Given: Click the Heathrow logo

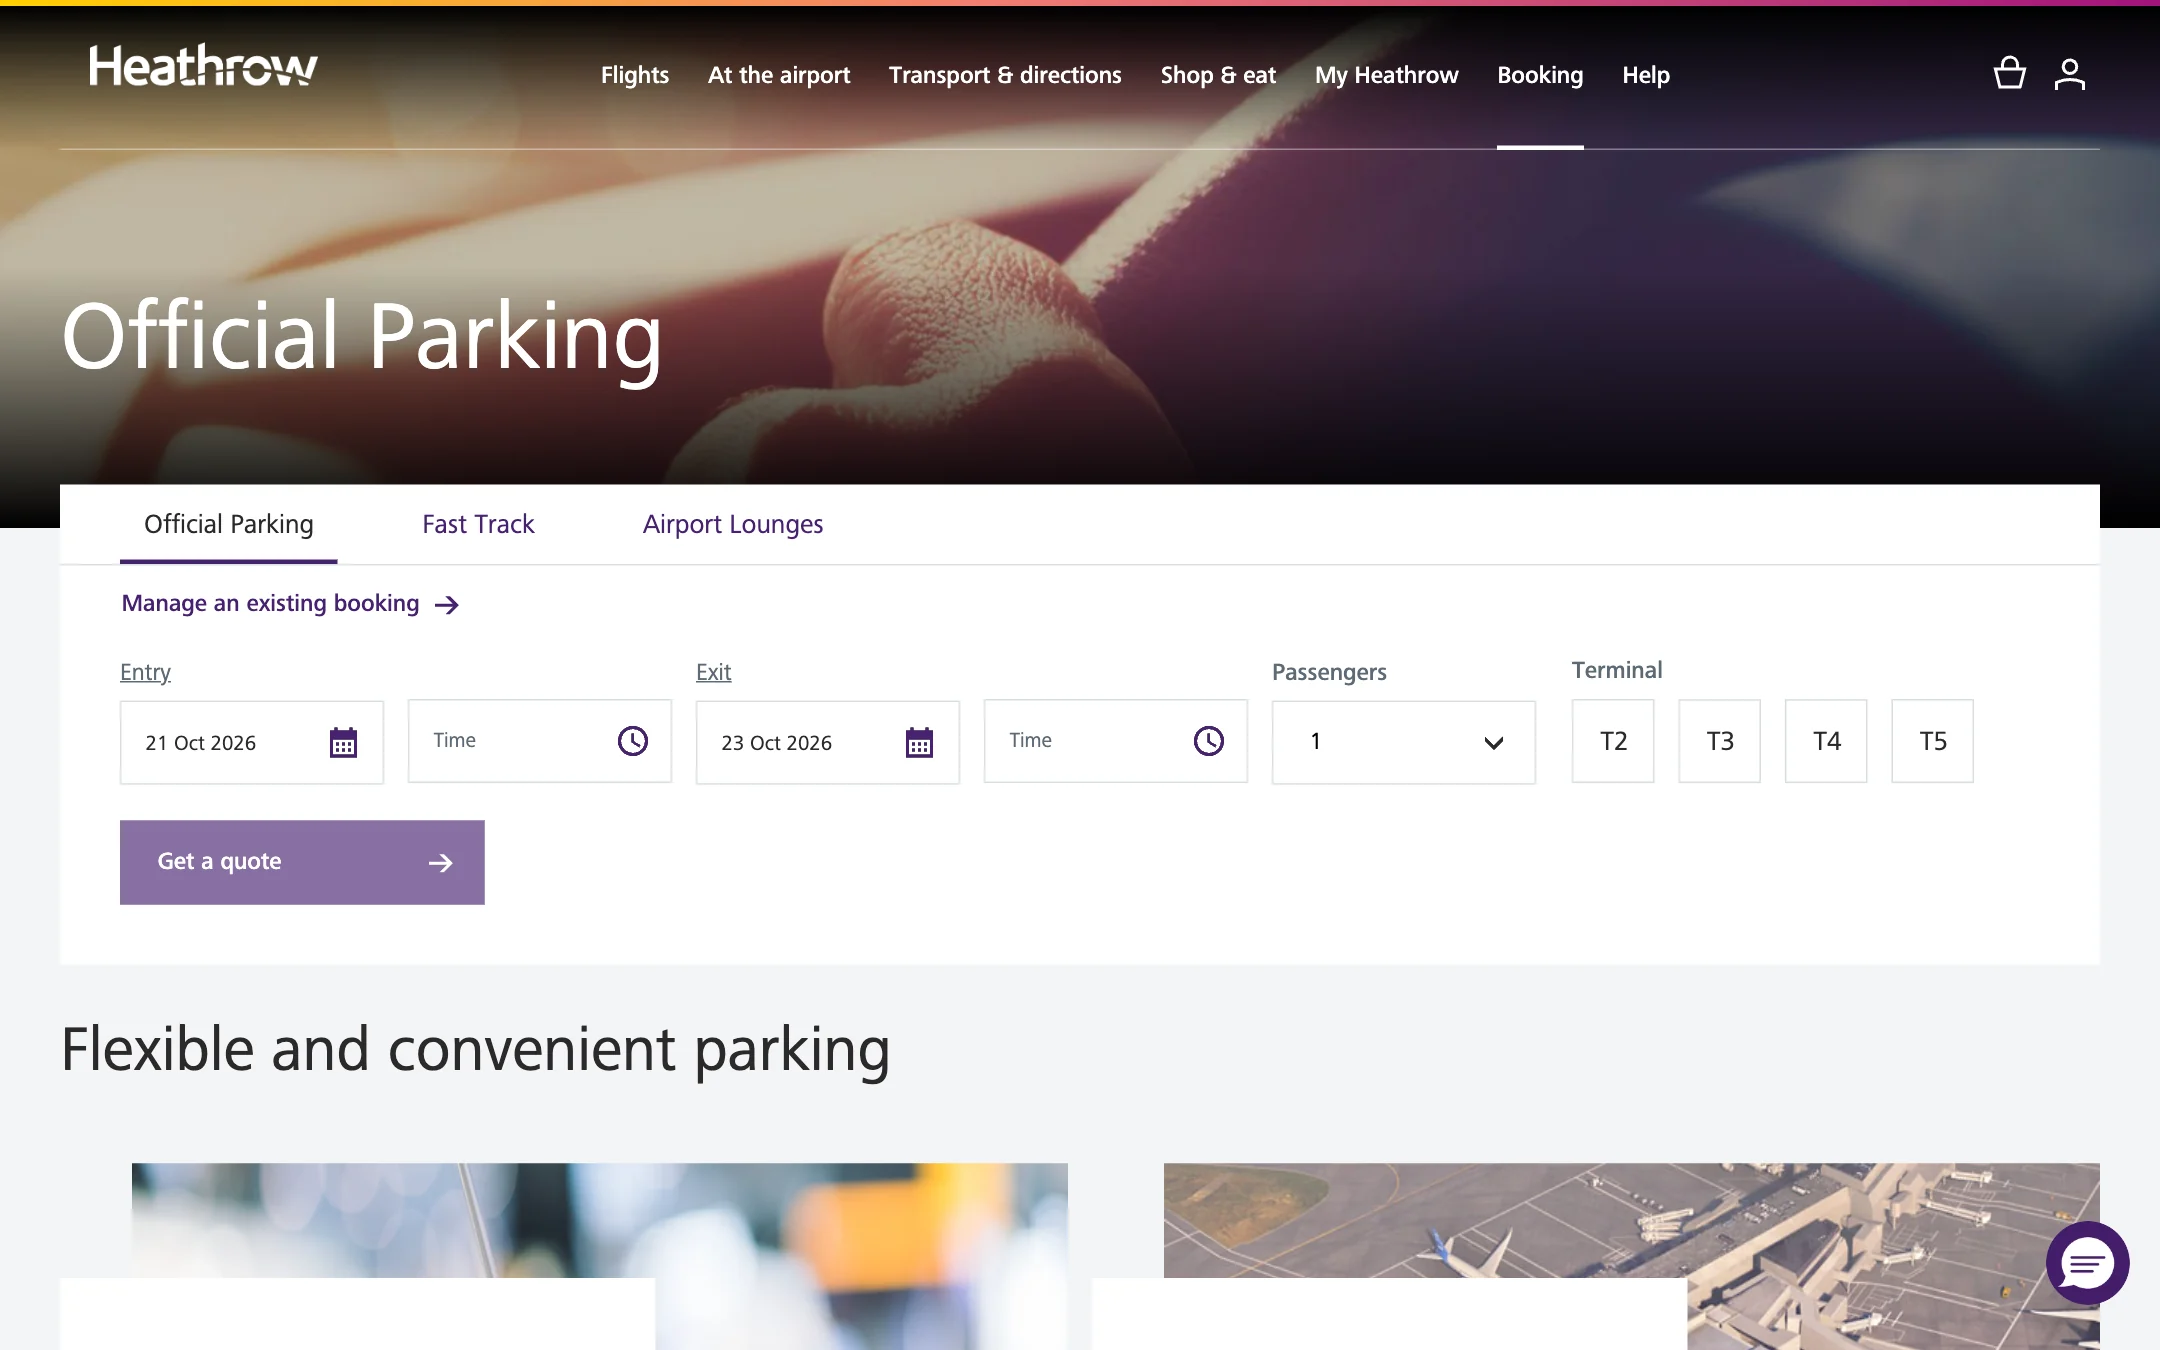Looking at the screenshot, I should pos(204,66).
